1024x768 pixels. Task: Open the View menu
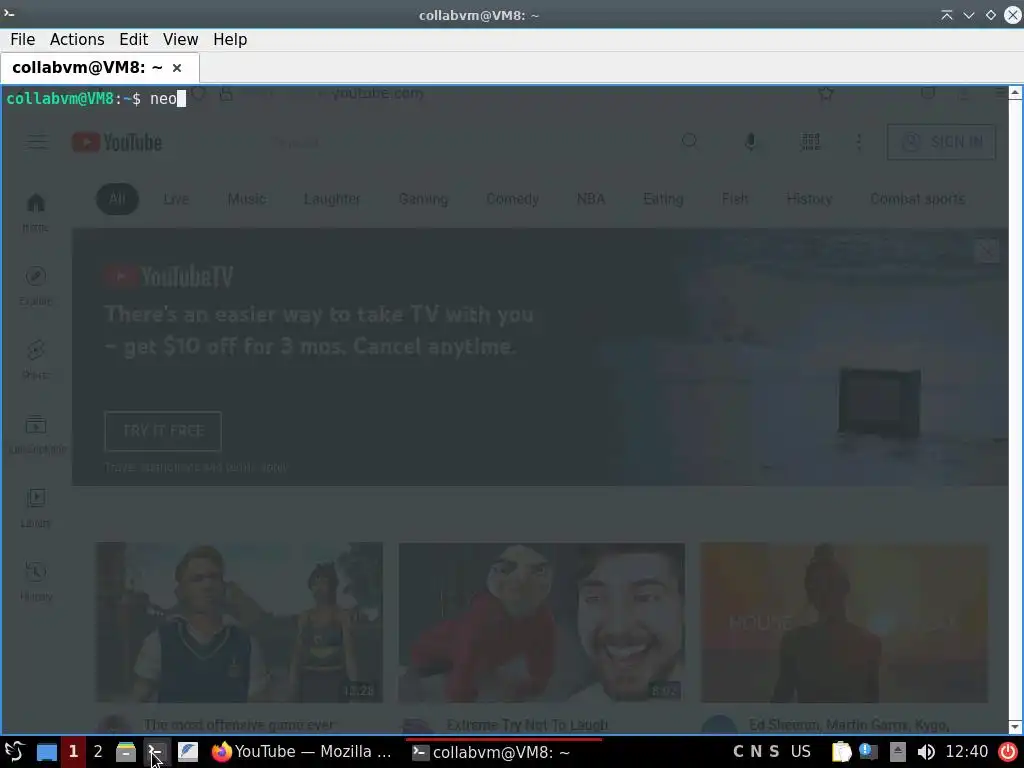tap(180, 39)
